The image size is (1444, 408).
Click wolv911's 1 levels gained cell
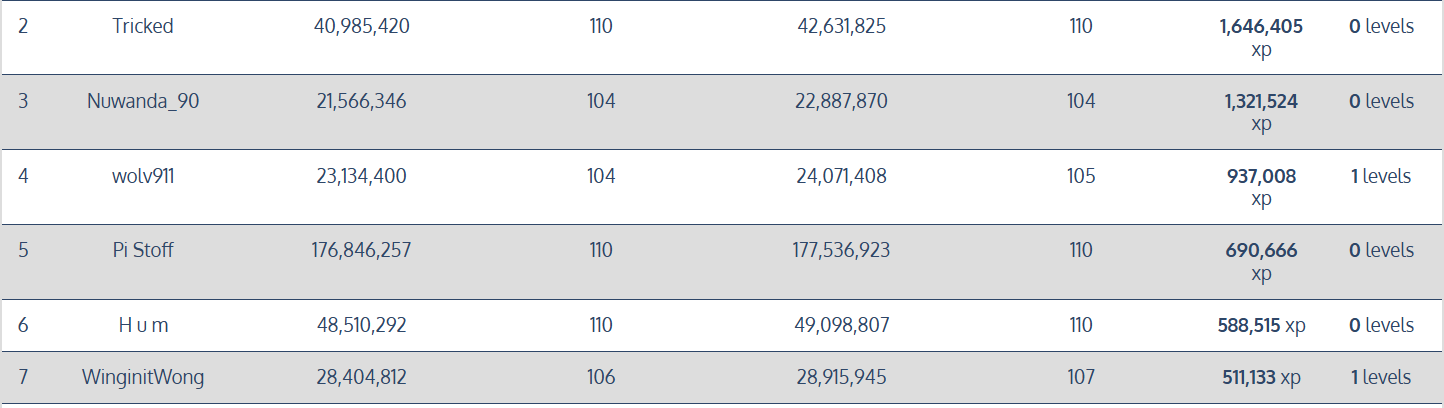click(1380, 177)
